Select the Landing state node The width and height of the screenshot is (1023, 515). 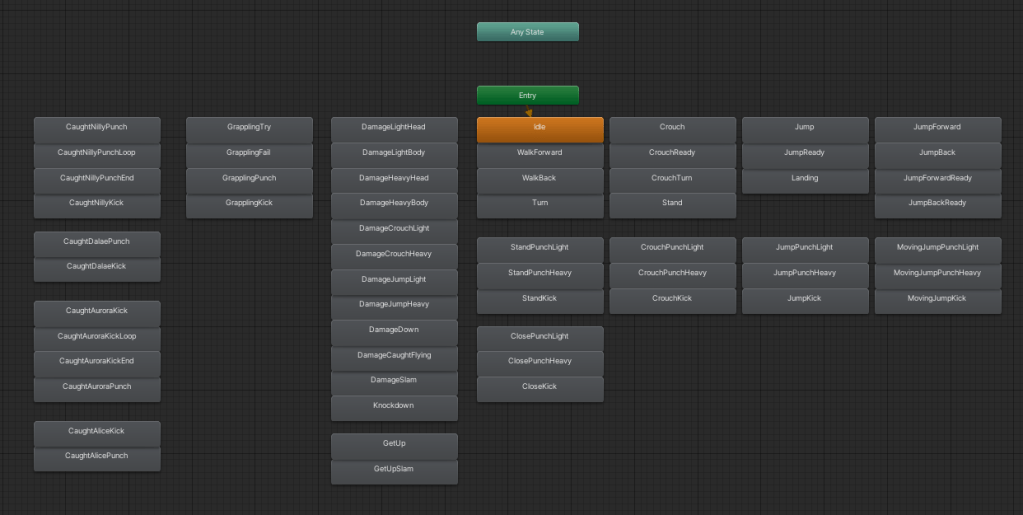click(804, 178)
